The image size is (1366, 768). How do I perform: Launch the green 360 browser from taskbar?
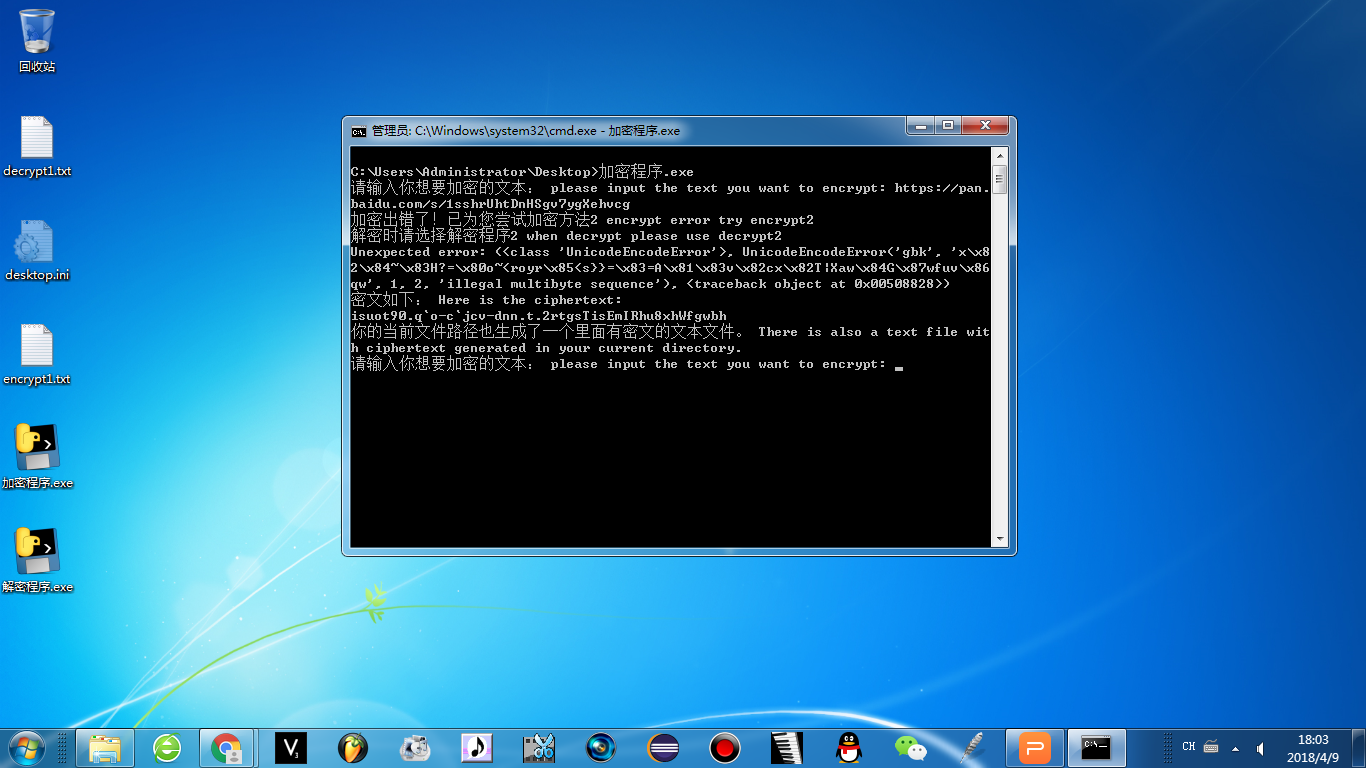pos(167,747)
